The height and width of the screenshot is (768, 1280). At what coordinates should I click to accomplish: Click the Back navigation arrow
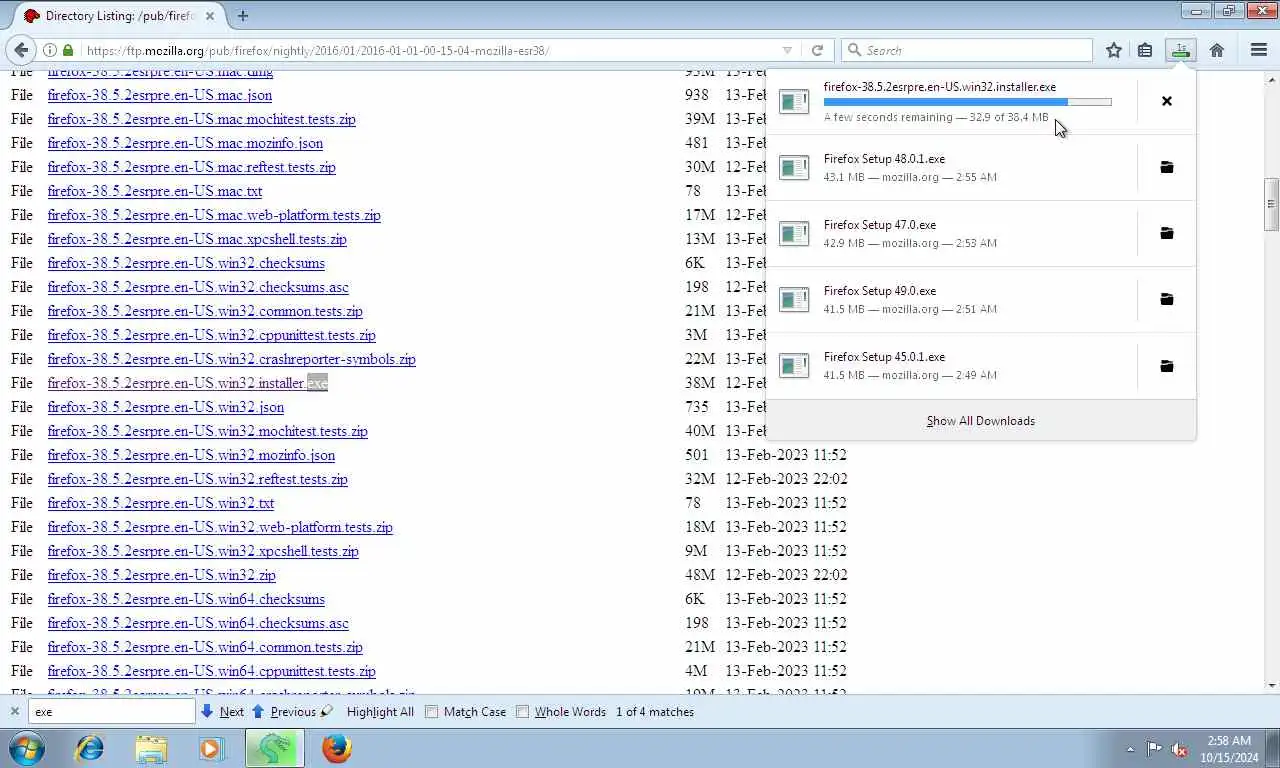(x=21, y=50)
